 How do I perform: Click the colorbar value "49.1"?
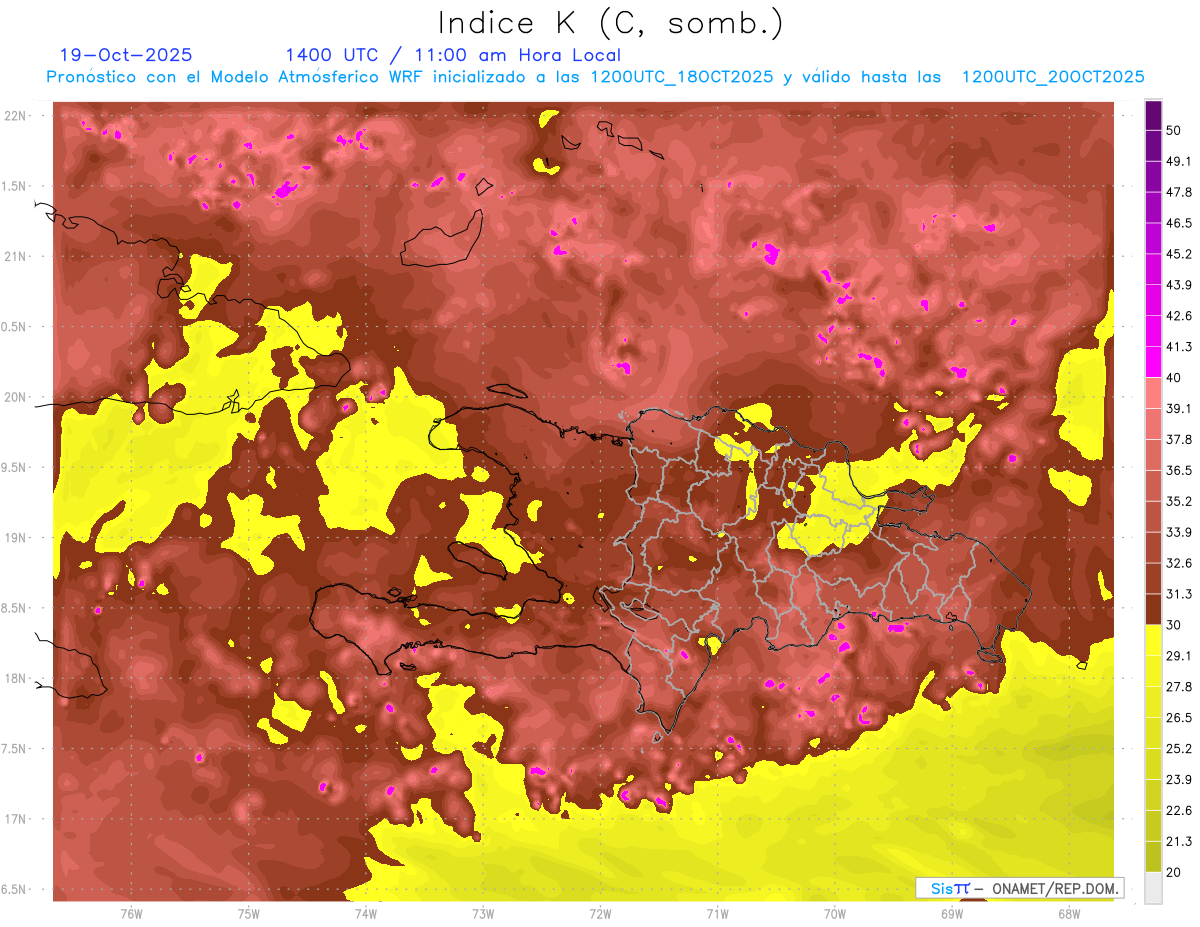[x=1180, y=161]
